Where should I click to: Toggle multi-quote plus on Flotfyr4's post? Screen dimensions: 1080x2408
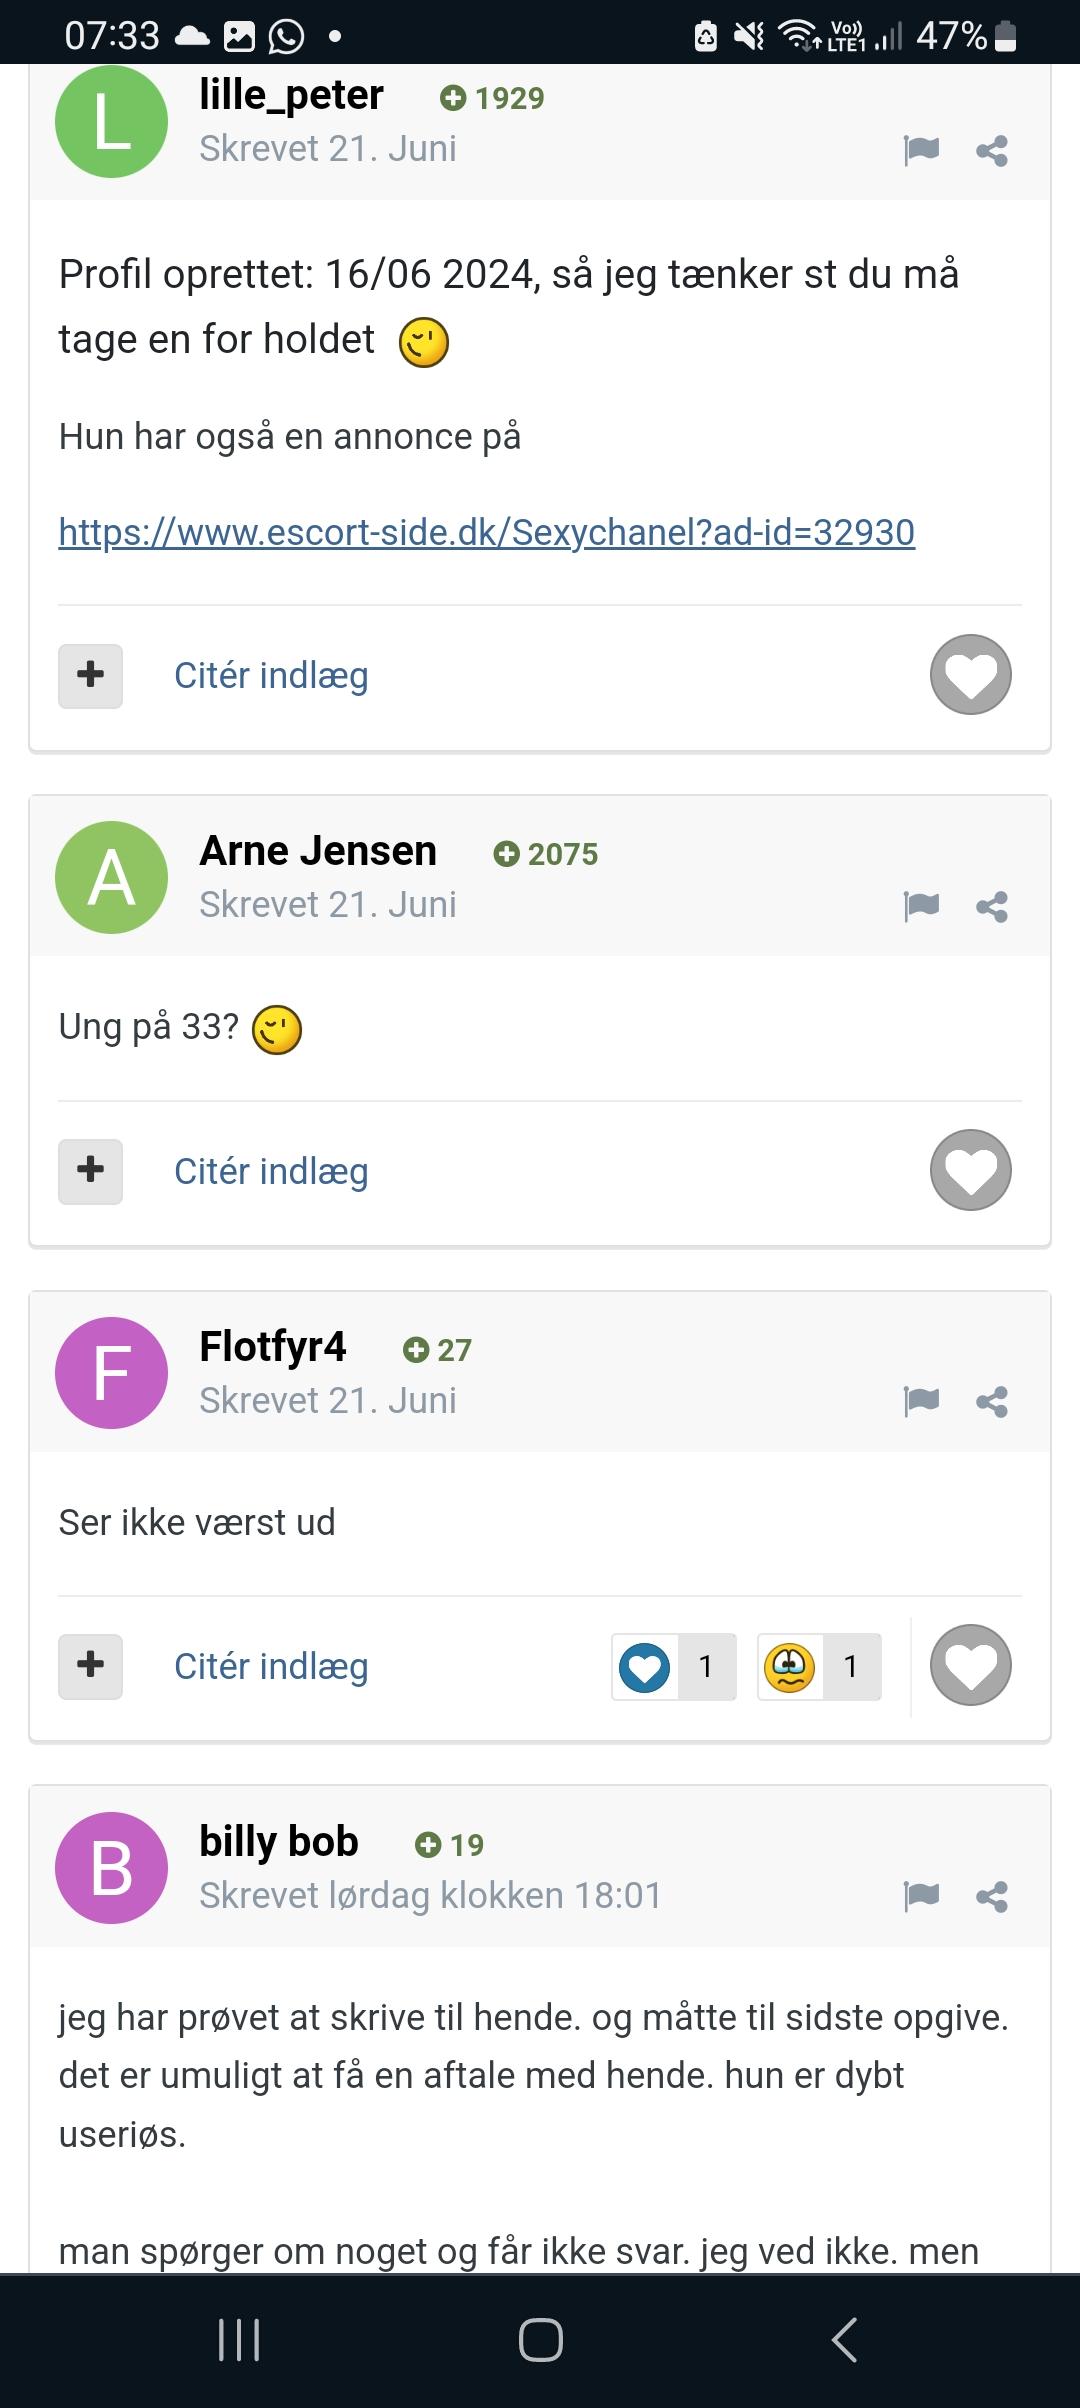(90, 1666)
